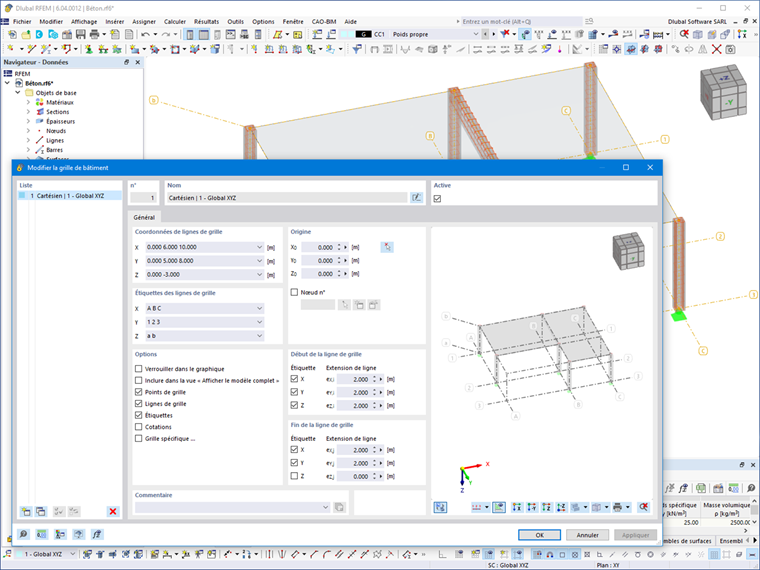
Task: Toggle the Active checkbox
Action: click(437, 199)
